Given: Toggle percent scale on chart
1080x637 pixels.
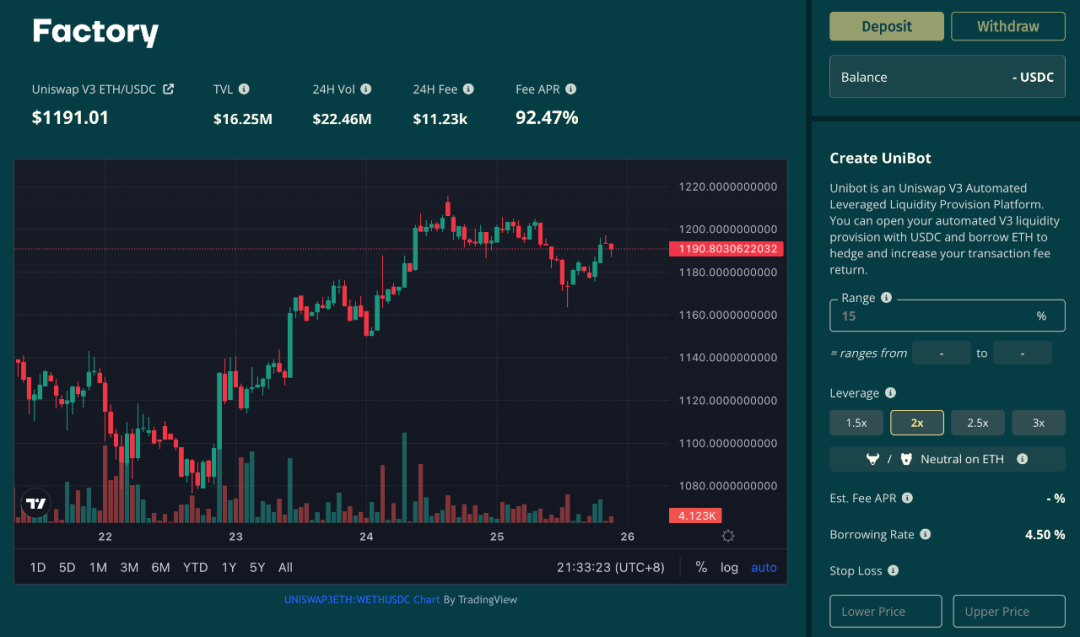Looking at the screenshot, I should click(x=701, y=567).
